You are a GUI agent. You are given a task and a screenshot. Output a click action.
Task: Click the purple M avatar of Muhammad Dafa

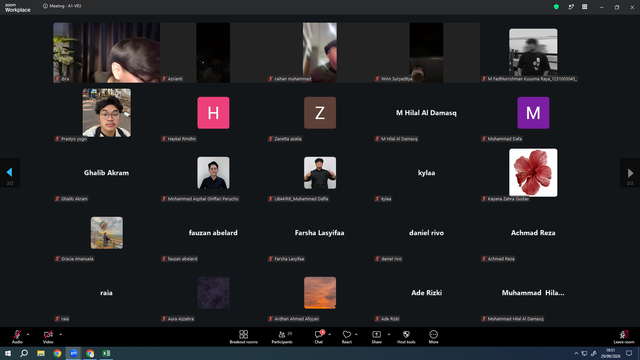pos(533,113)
